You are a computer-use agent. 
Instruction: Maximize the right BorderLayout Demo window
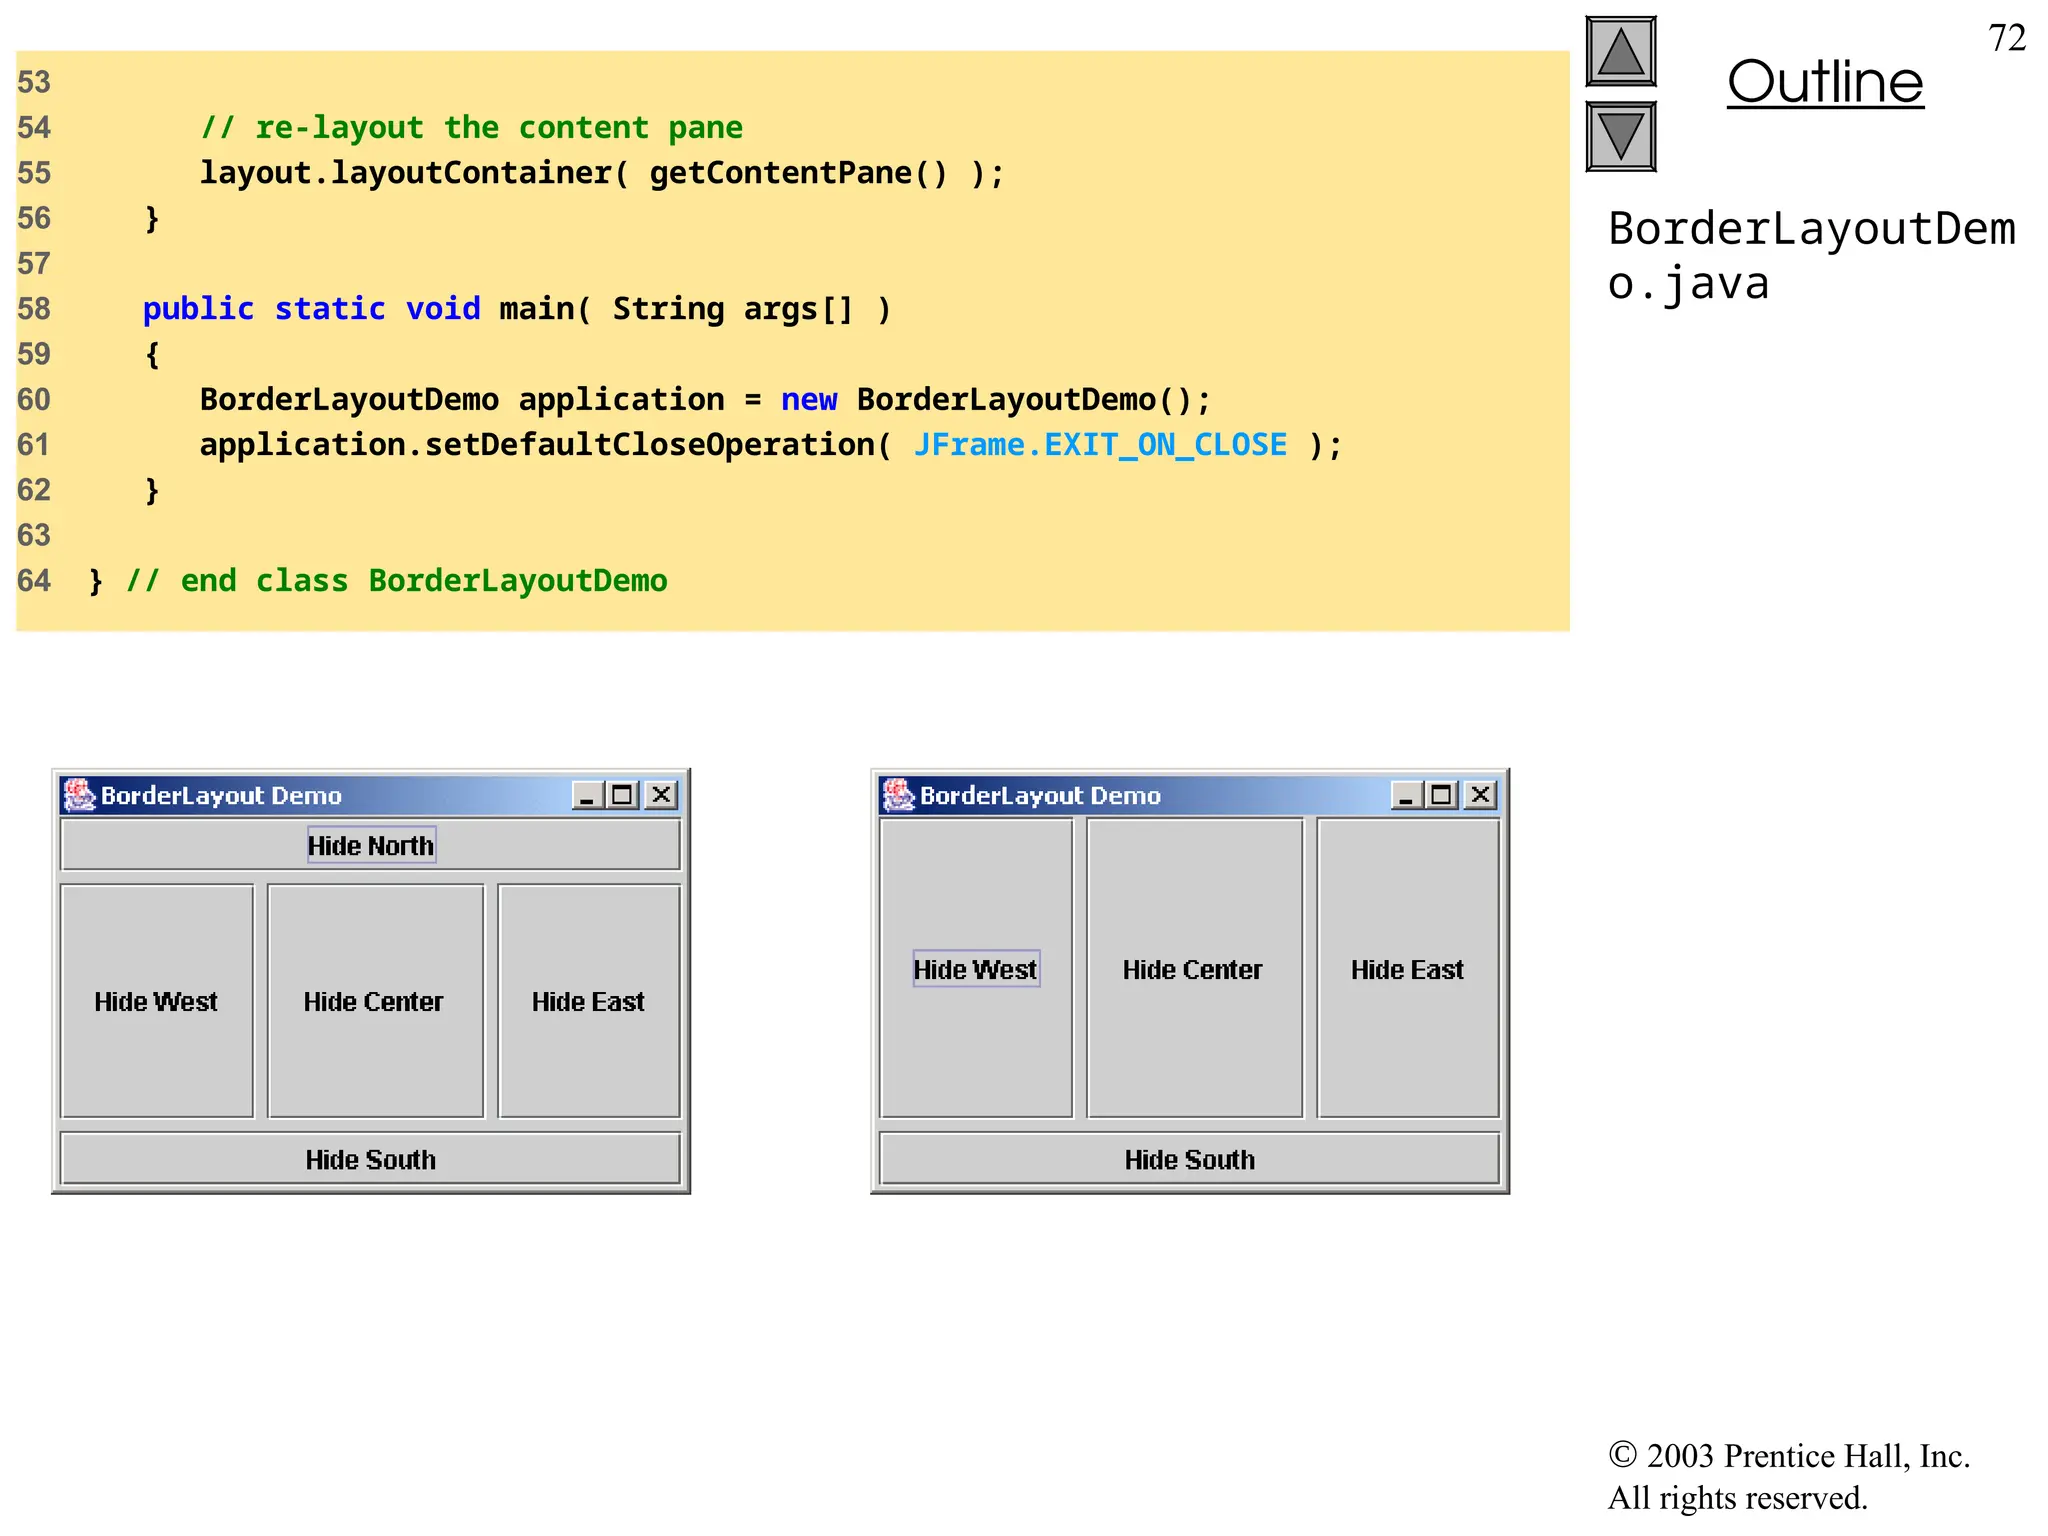click(x=1442, y=795)
